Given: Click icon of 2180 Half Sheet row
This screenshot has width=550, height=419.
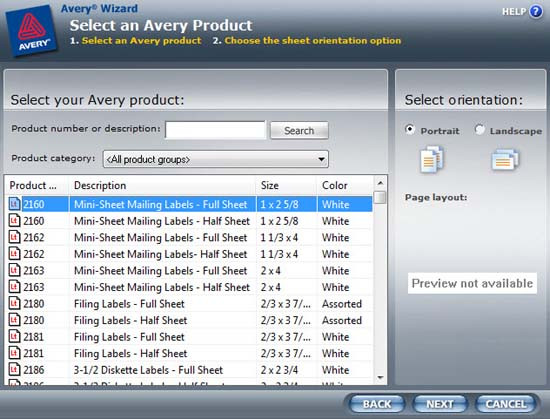Looking at the screenshot, I should [14, 320].
